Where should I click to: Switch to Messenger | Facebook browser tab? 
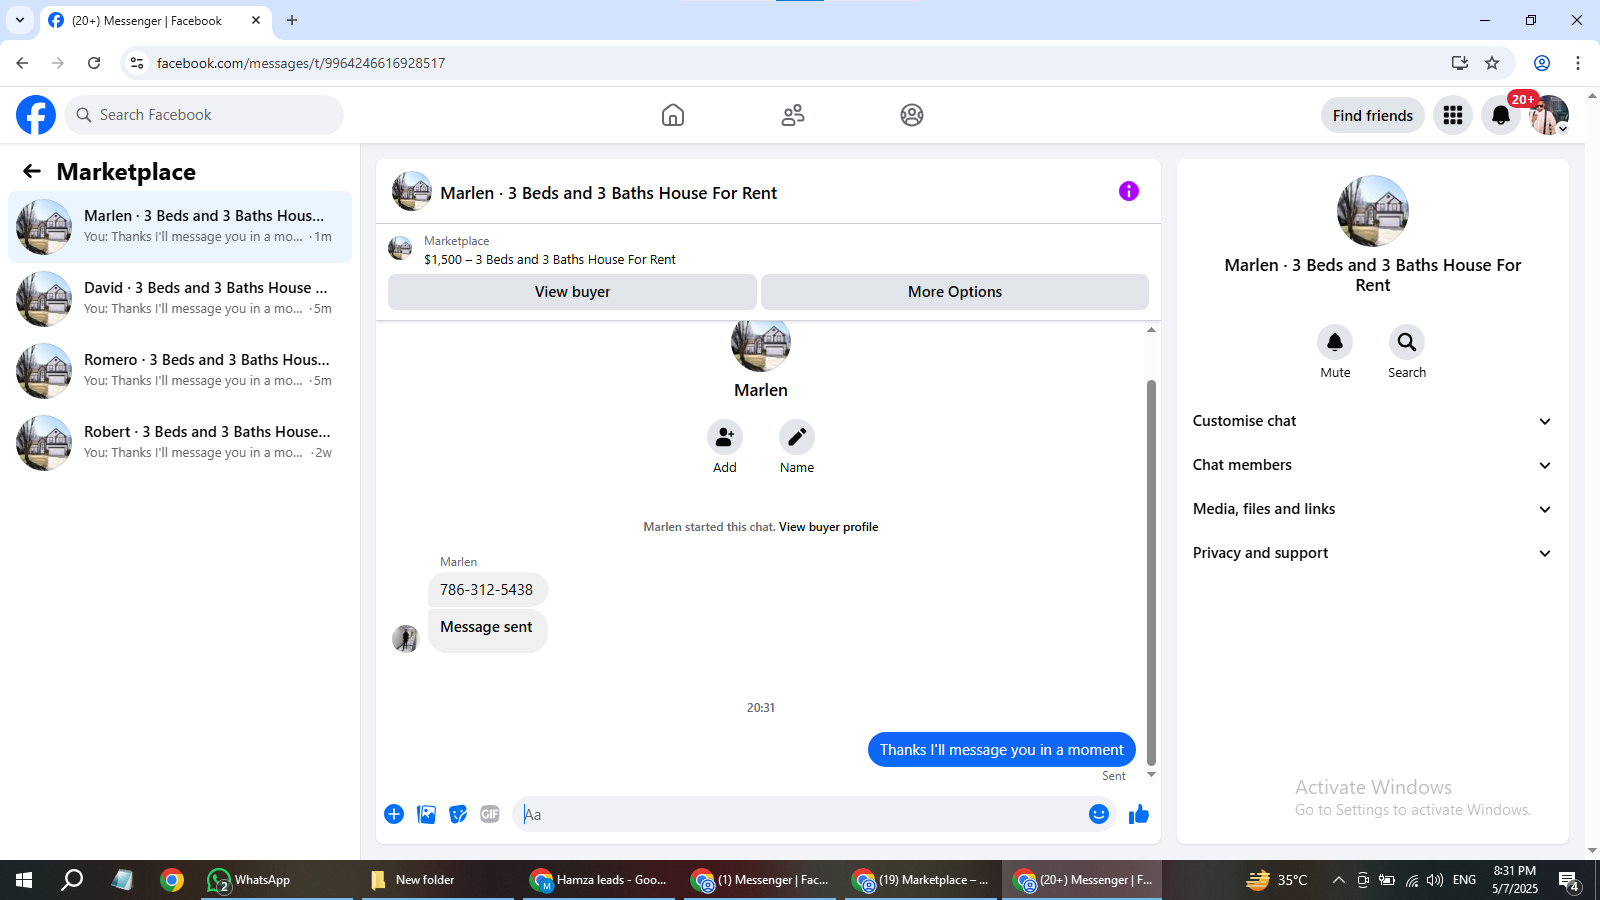tap(155, 20)
